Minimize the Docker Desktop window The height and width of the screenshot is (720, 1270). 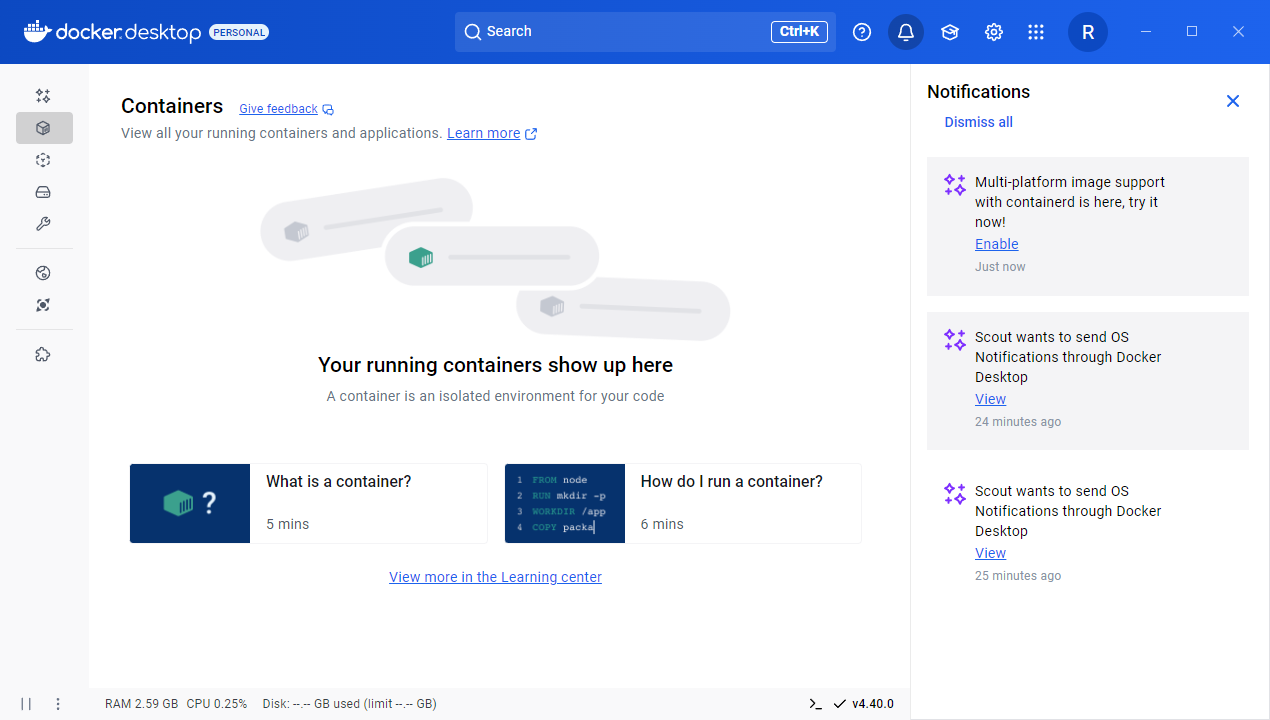[x=1146, y=32]
